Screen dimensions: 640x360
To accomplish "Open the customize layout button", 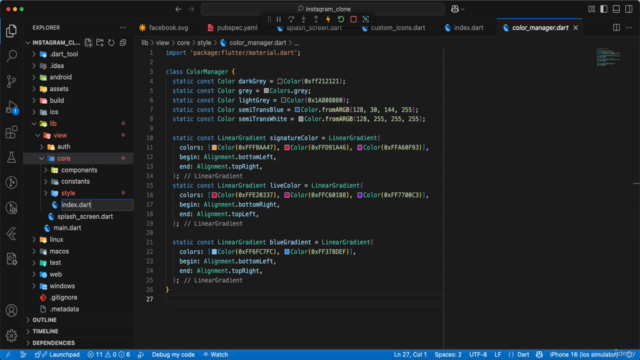I will 591,9.
